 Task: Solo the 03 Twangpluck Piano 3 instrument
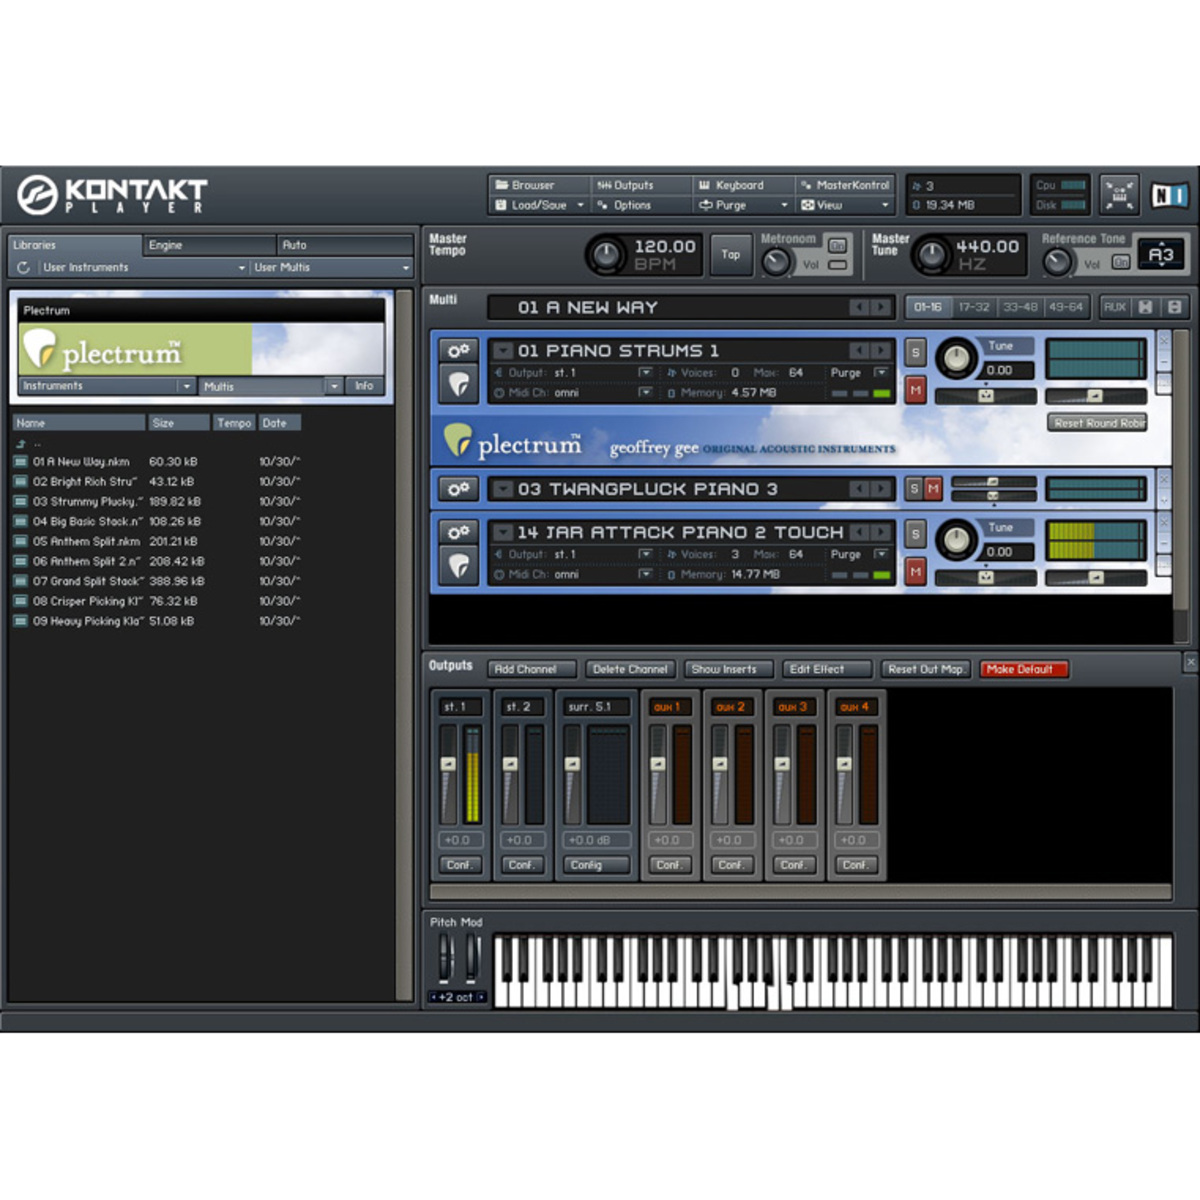914,489
